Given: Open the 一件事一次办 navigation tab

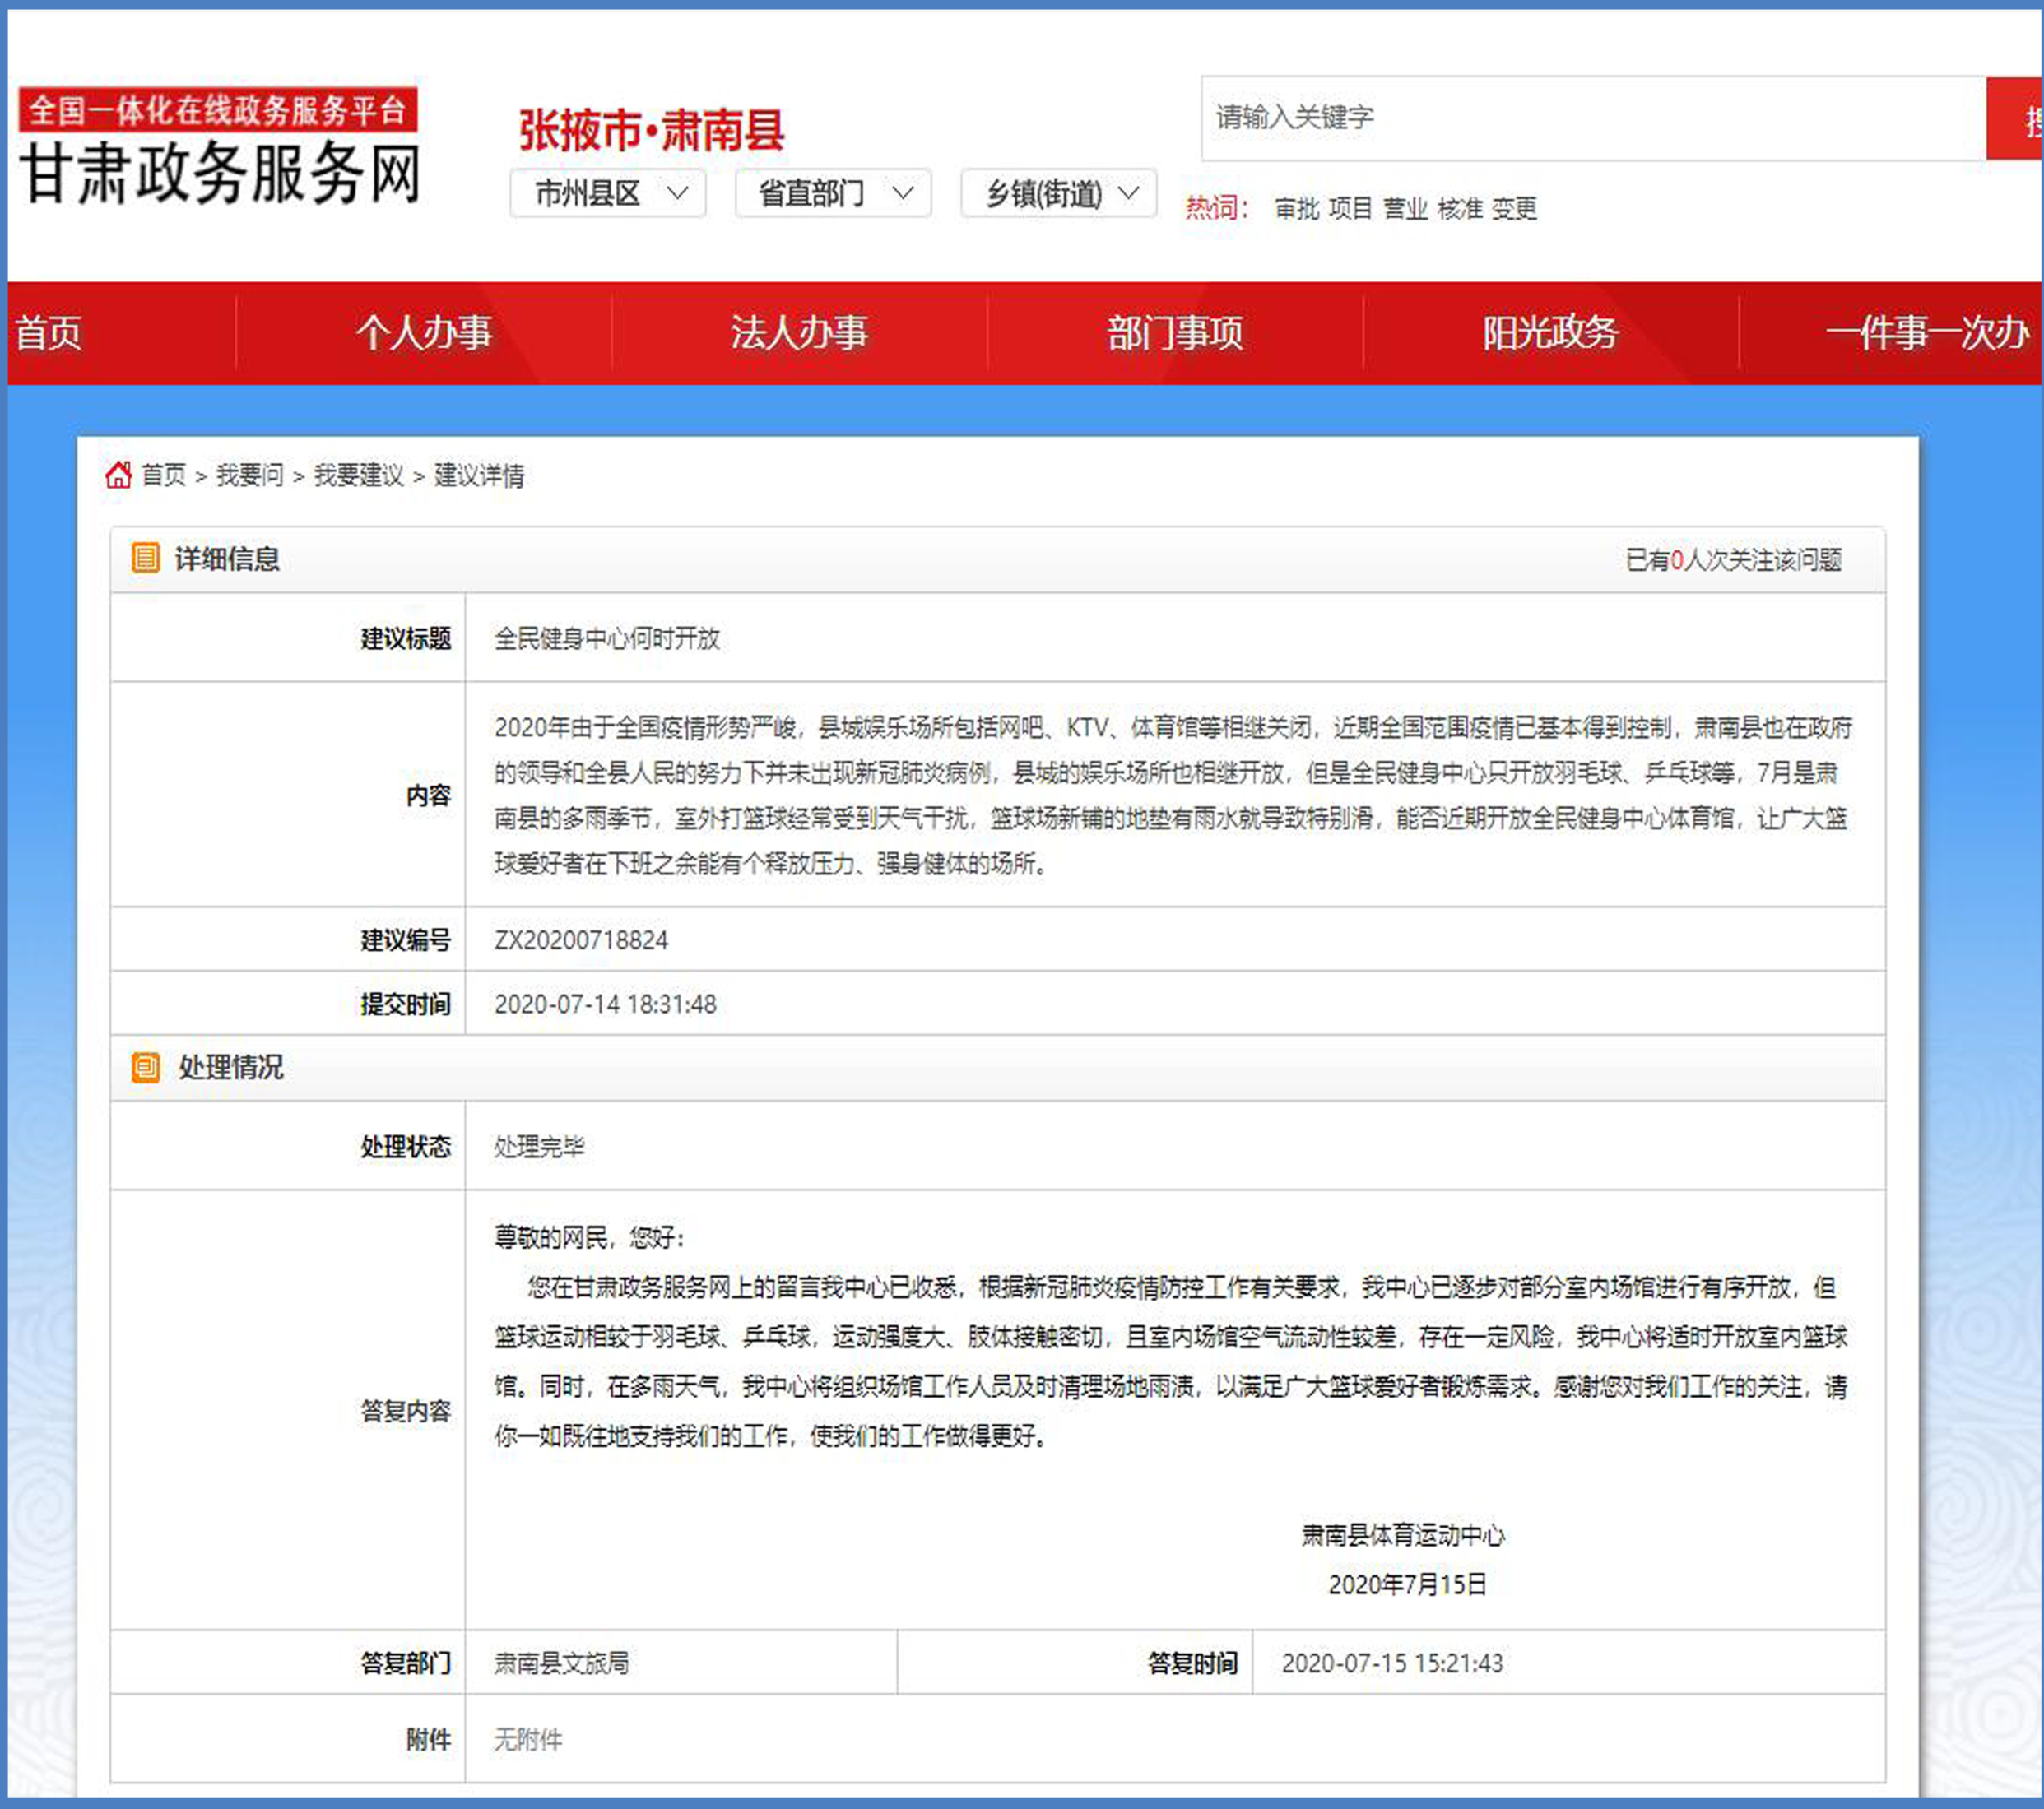Looking at the screenshot, I should click(x=1927, y=332).
